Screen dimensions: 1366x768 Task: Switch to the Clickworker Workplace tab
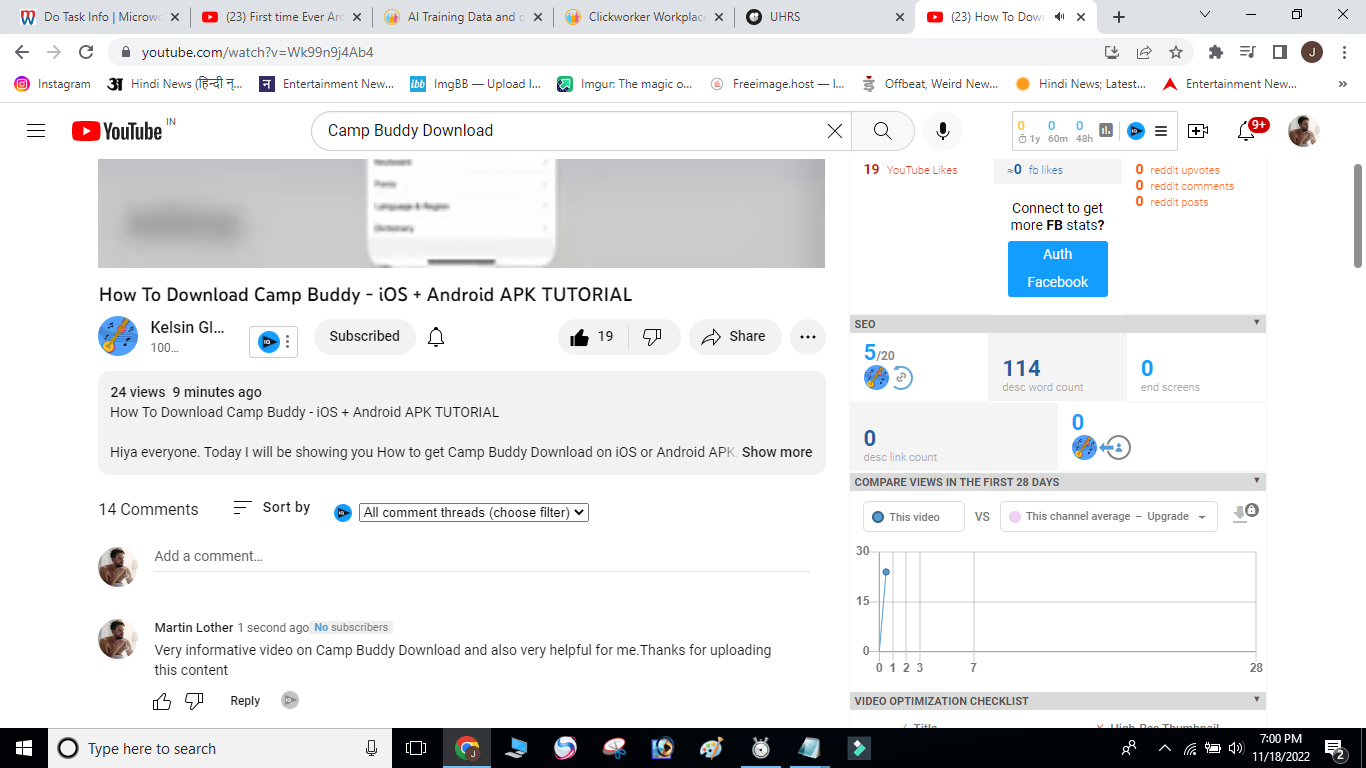[x=644, y=17]
